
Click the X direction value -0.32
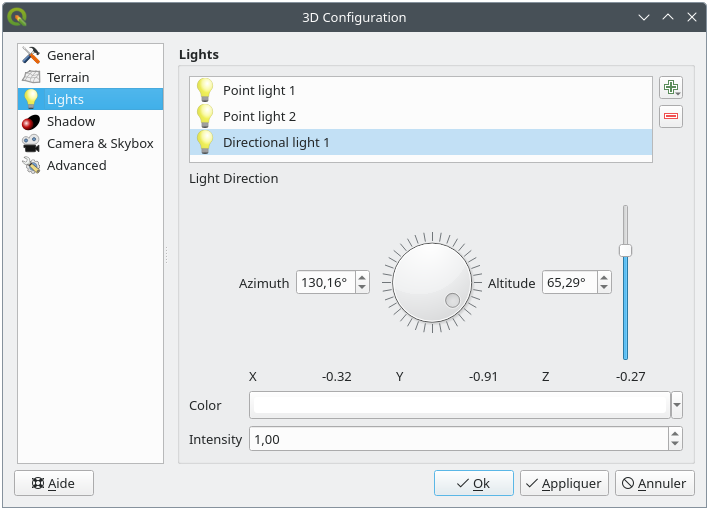(336, 377)
